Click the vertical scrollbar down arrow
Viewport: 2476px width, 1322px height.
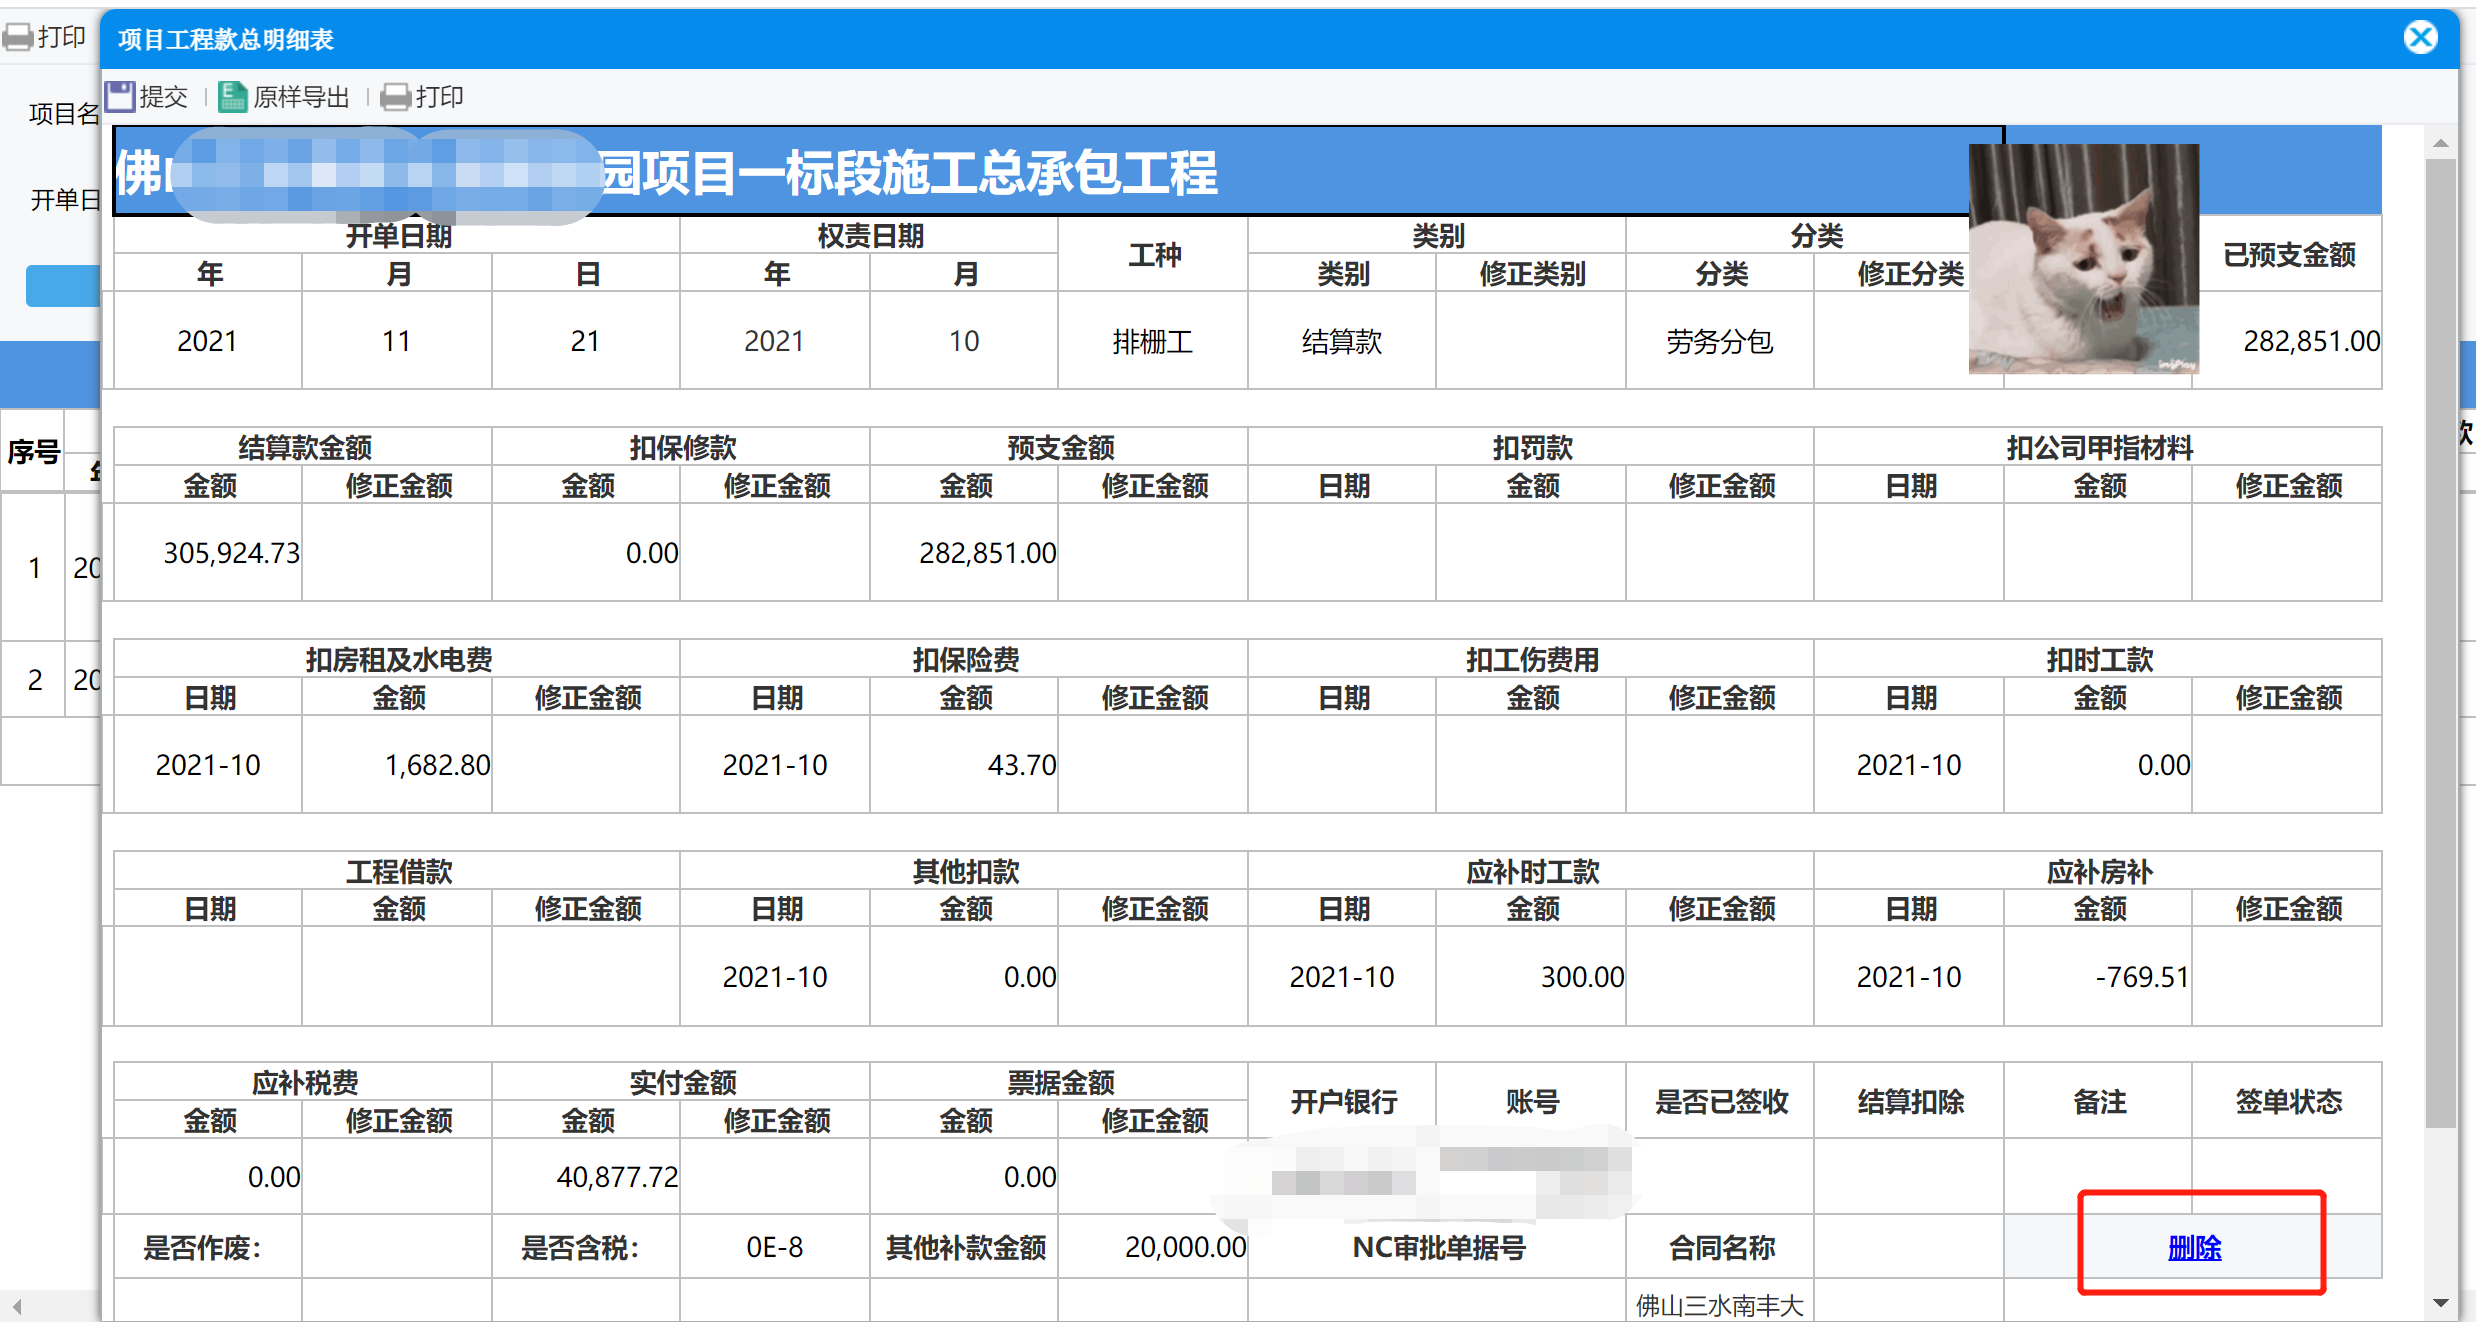[2441, 1303]
